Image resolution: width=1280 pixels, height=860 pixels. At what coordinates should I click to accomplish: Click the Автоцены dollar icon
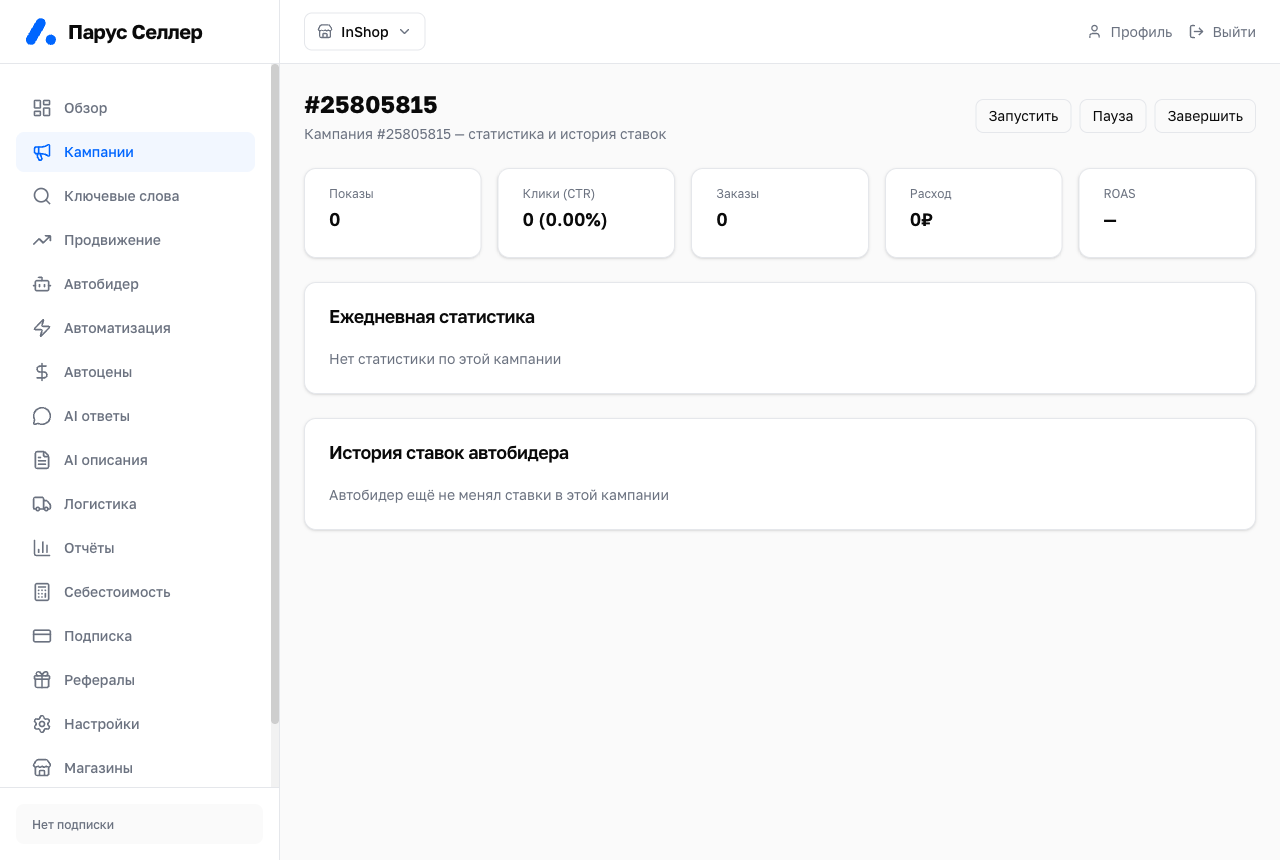click(42, 372)
